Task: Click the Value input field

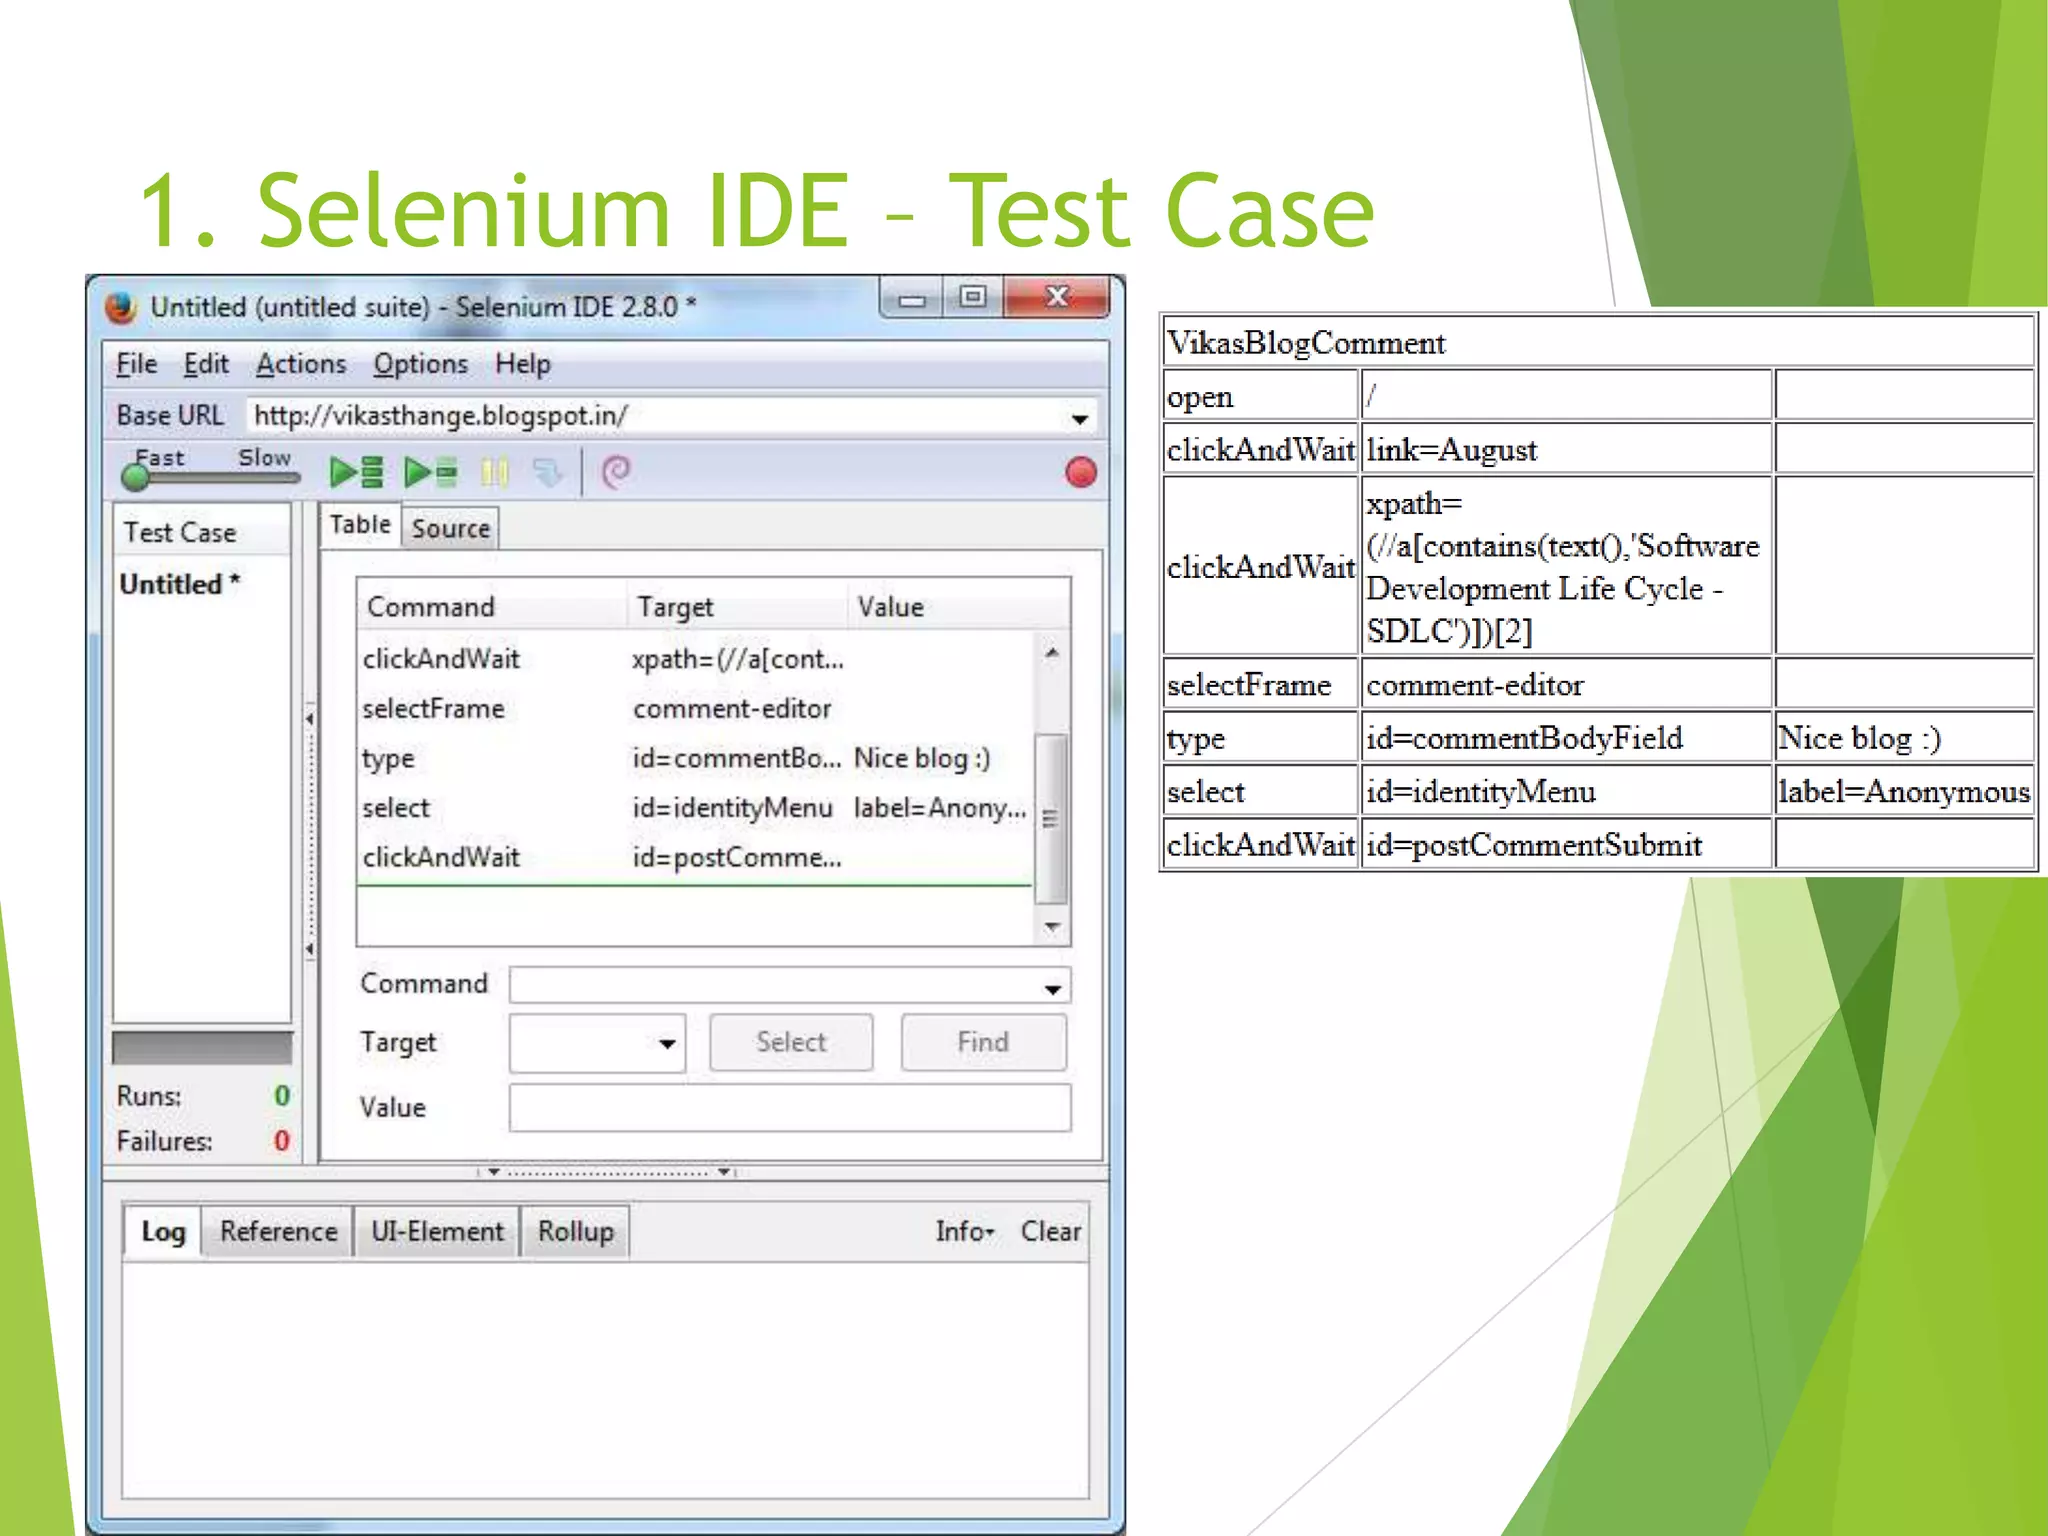Action: [789, 1107]
